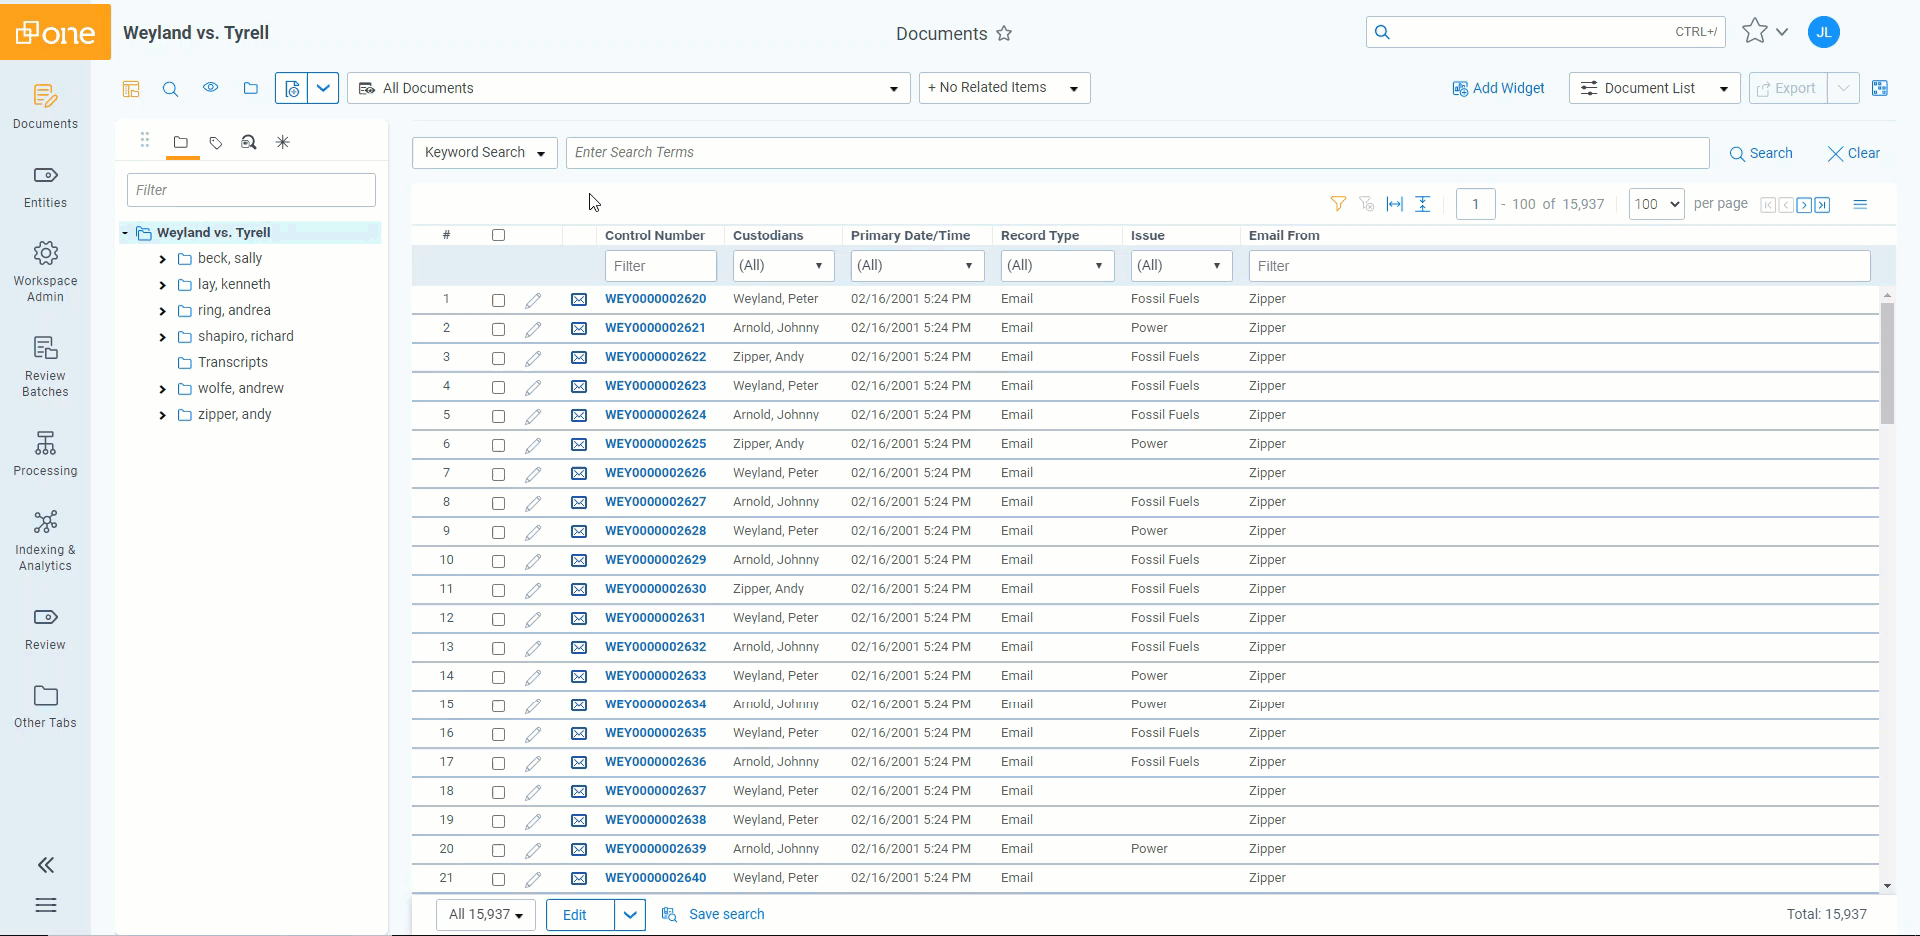Click the Save search link
Viewport: 1920px width, 936px height.
[x=726, y=914]
